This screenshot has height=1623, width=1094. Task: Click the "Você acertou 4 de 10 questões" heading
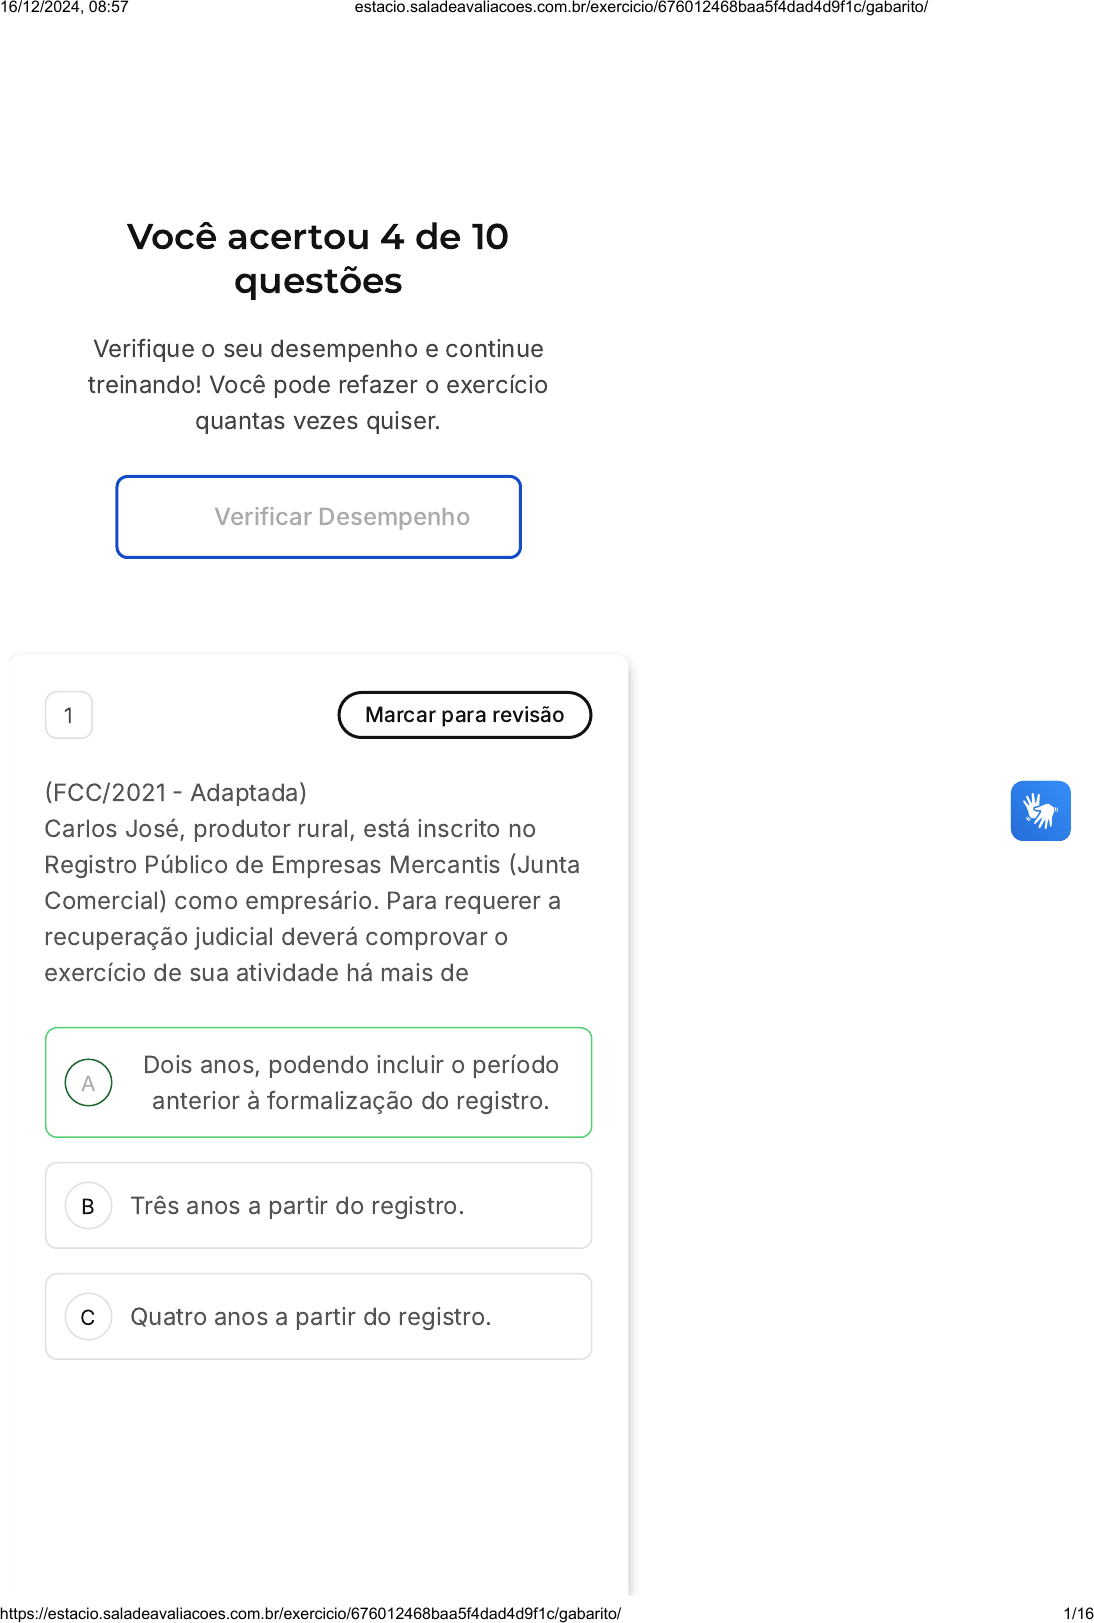[x=318, y=258]
